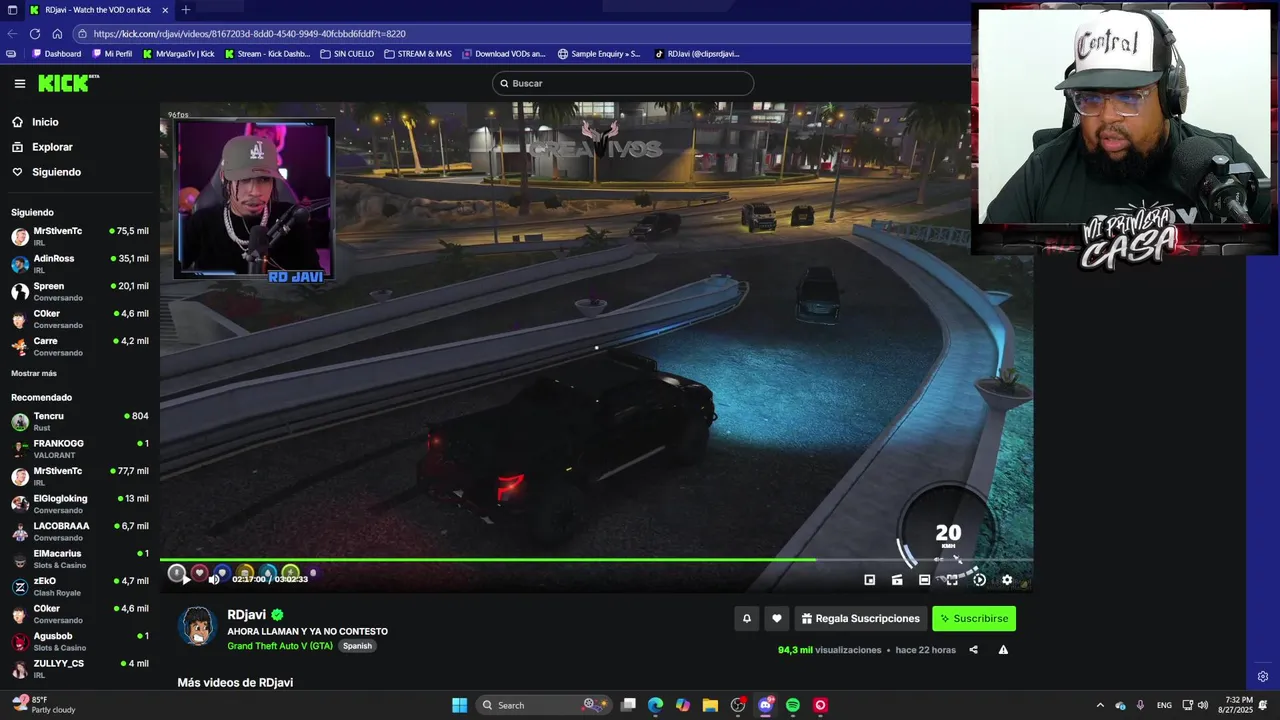The width and height of the screenshot is (1280, 720).
Task: Click the browser address bar URL
Action: (x=250, y=33)
